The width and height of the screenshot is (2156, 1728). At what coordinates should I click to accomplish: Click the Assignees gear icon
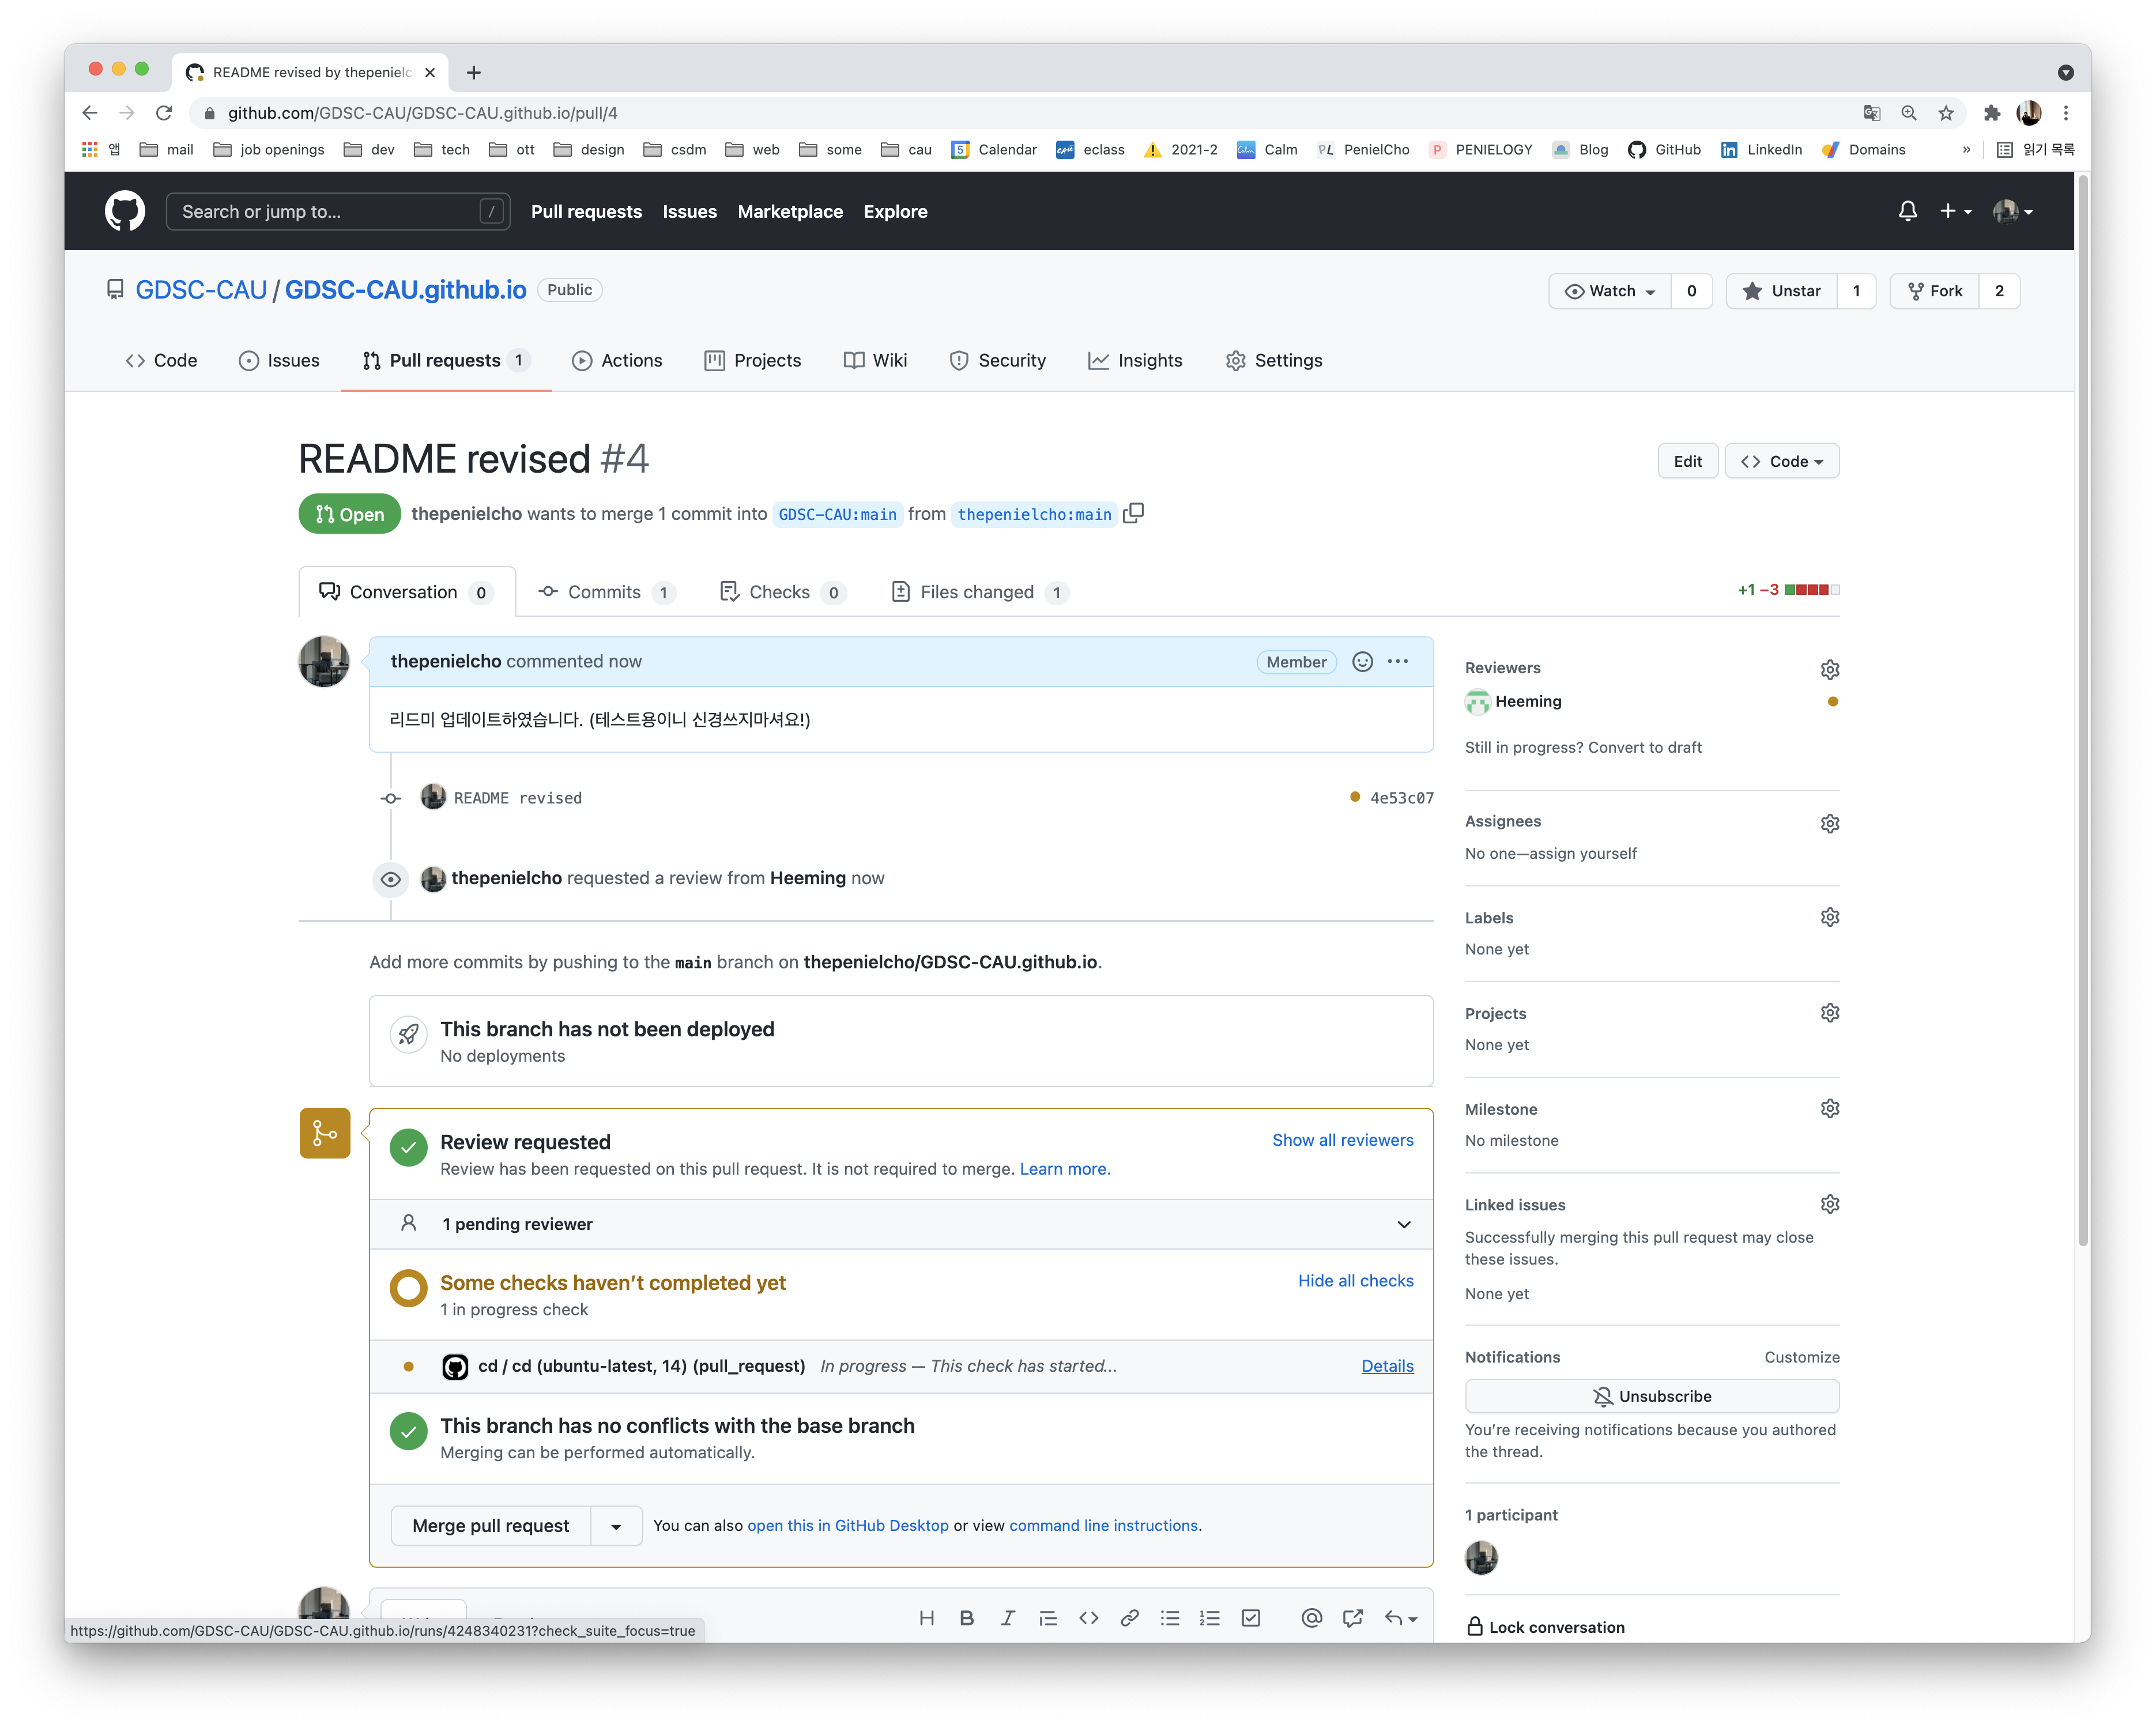coord(1829,823)
